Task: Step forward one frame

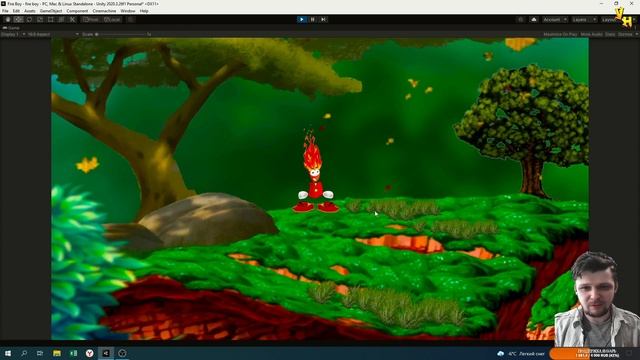Action: click(323, 19)
